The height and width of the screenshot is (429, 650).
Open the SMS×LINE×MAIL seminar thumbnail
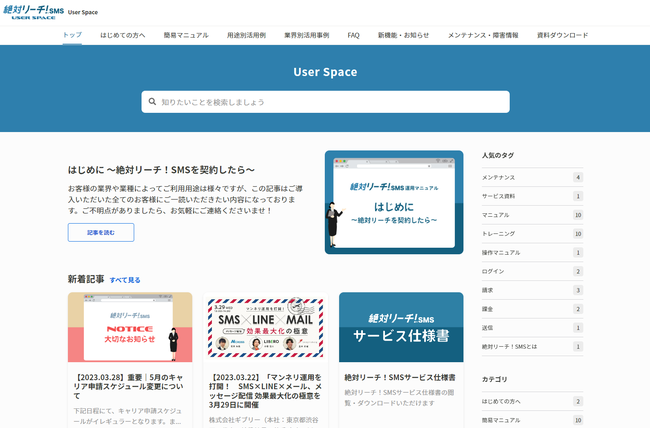pos(265,327)
